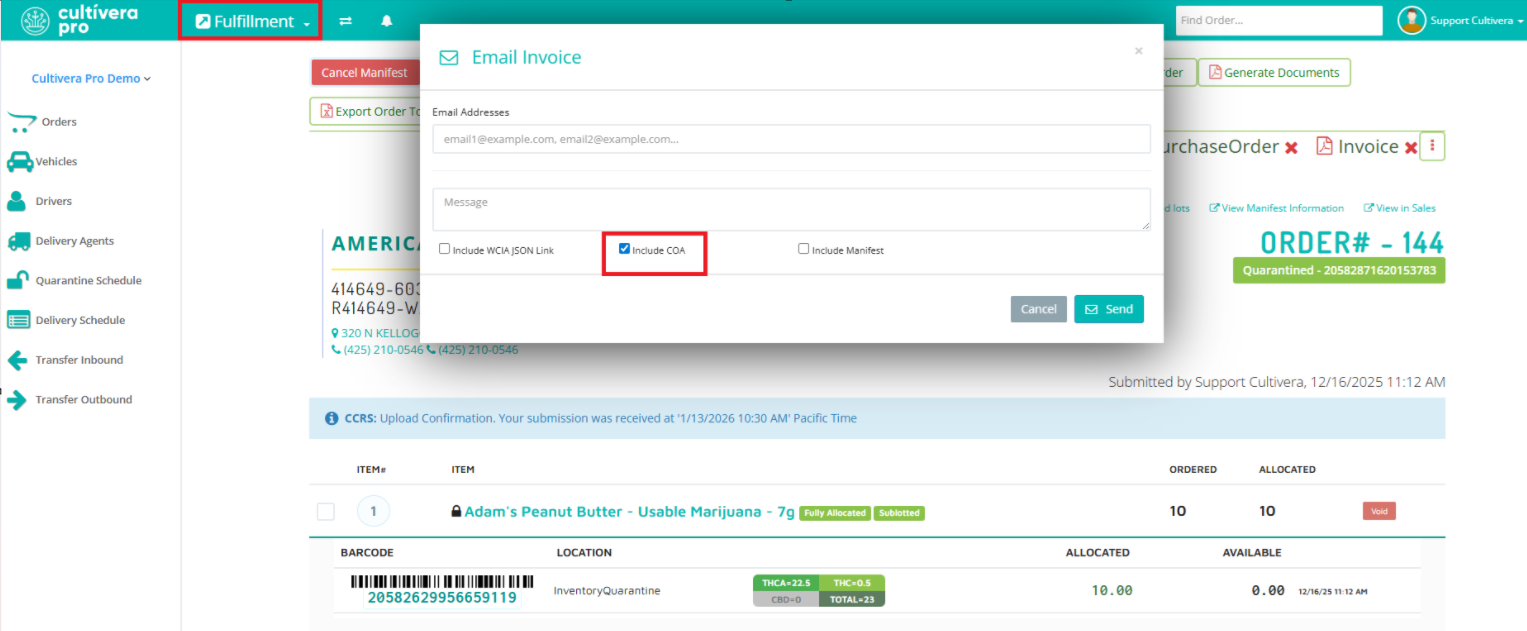
Task: Toggle Include WCIA JSON Link checkbox
Action: (444, 249)
